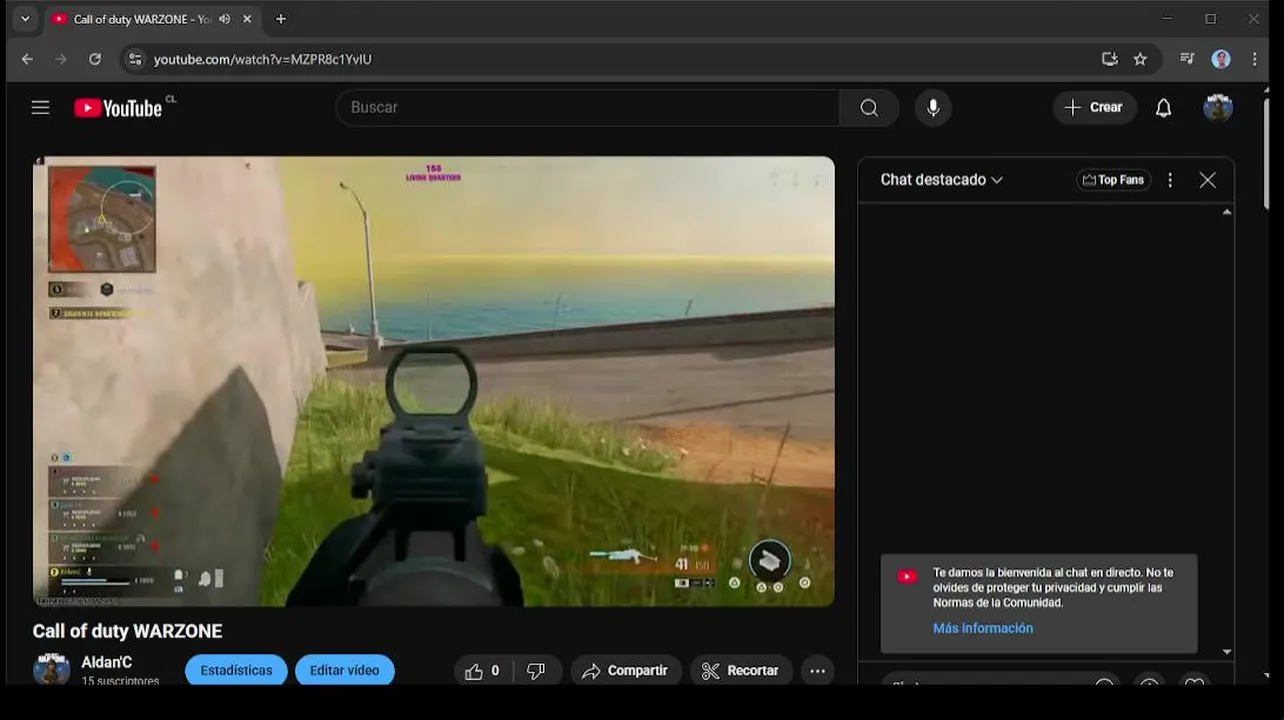1284x720 pixels.
Task: Click the magnifier search button
Action: point(869,107)
